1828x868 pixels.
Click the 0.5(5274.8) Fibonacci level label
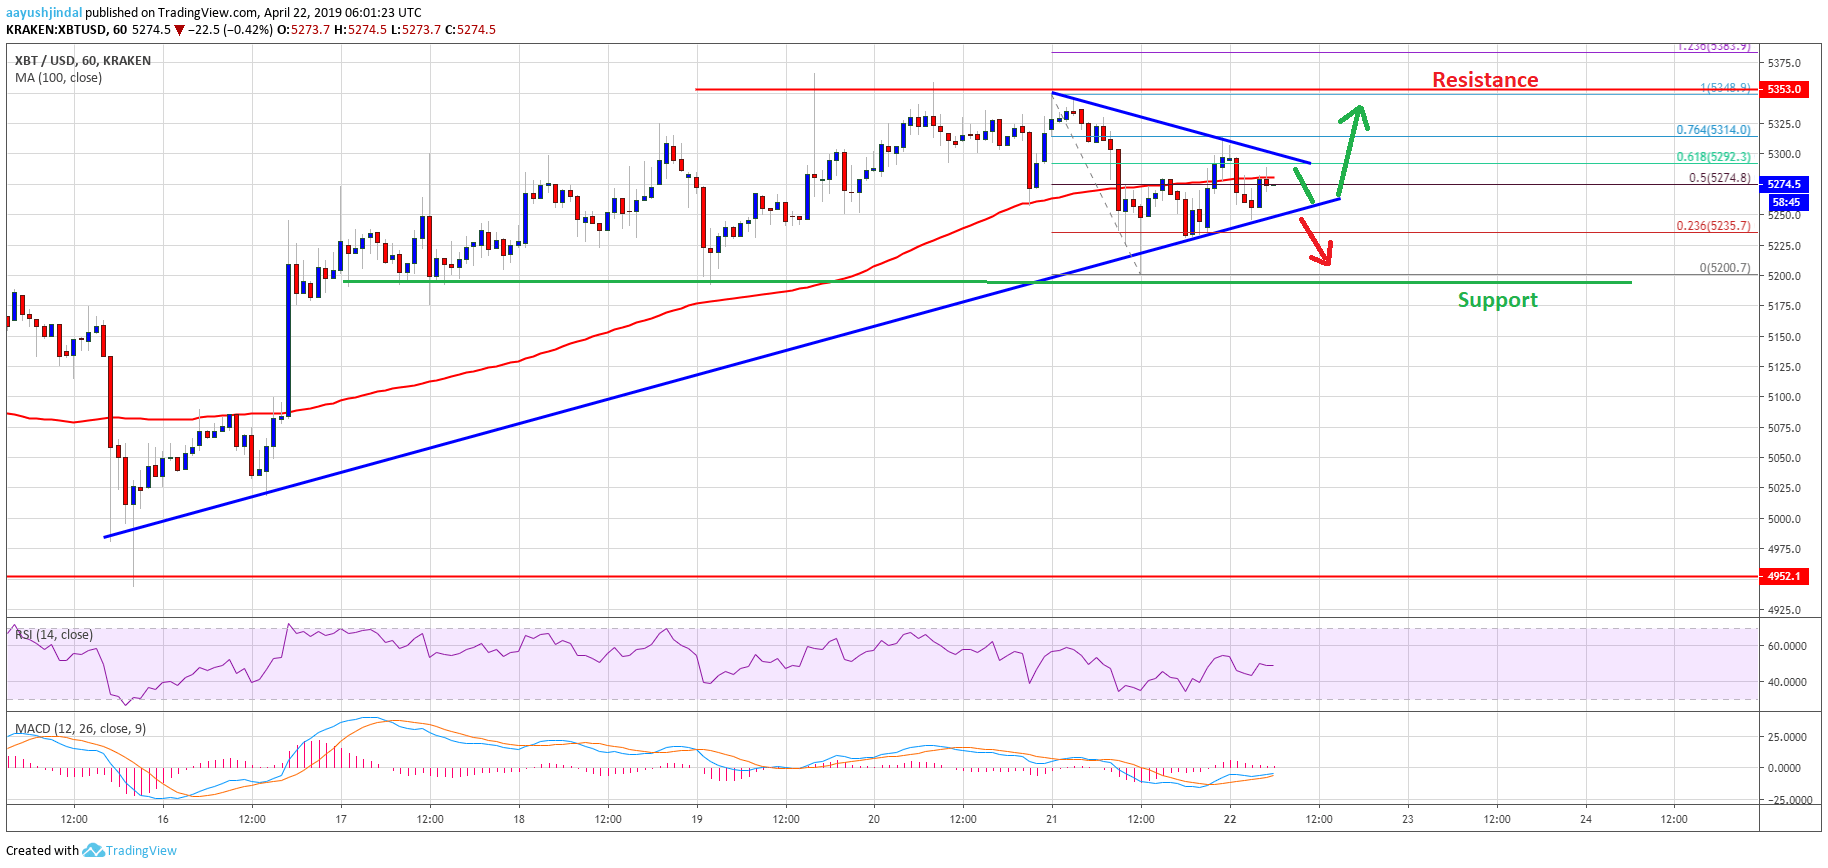[x=1720, y=178]
